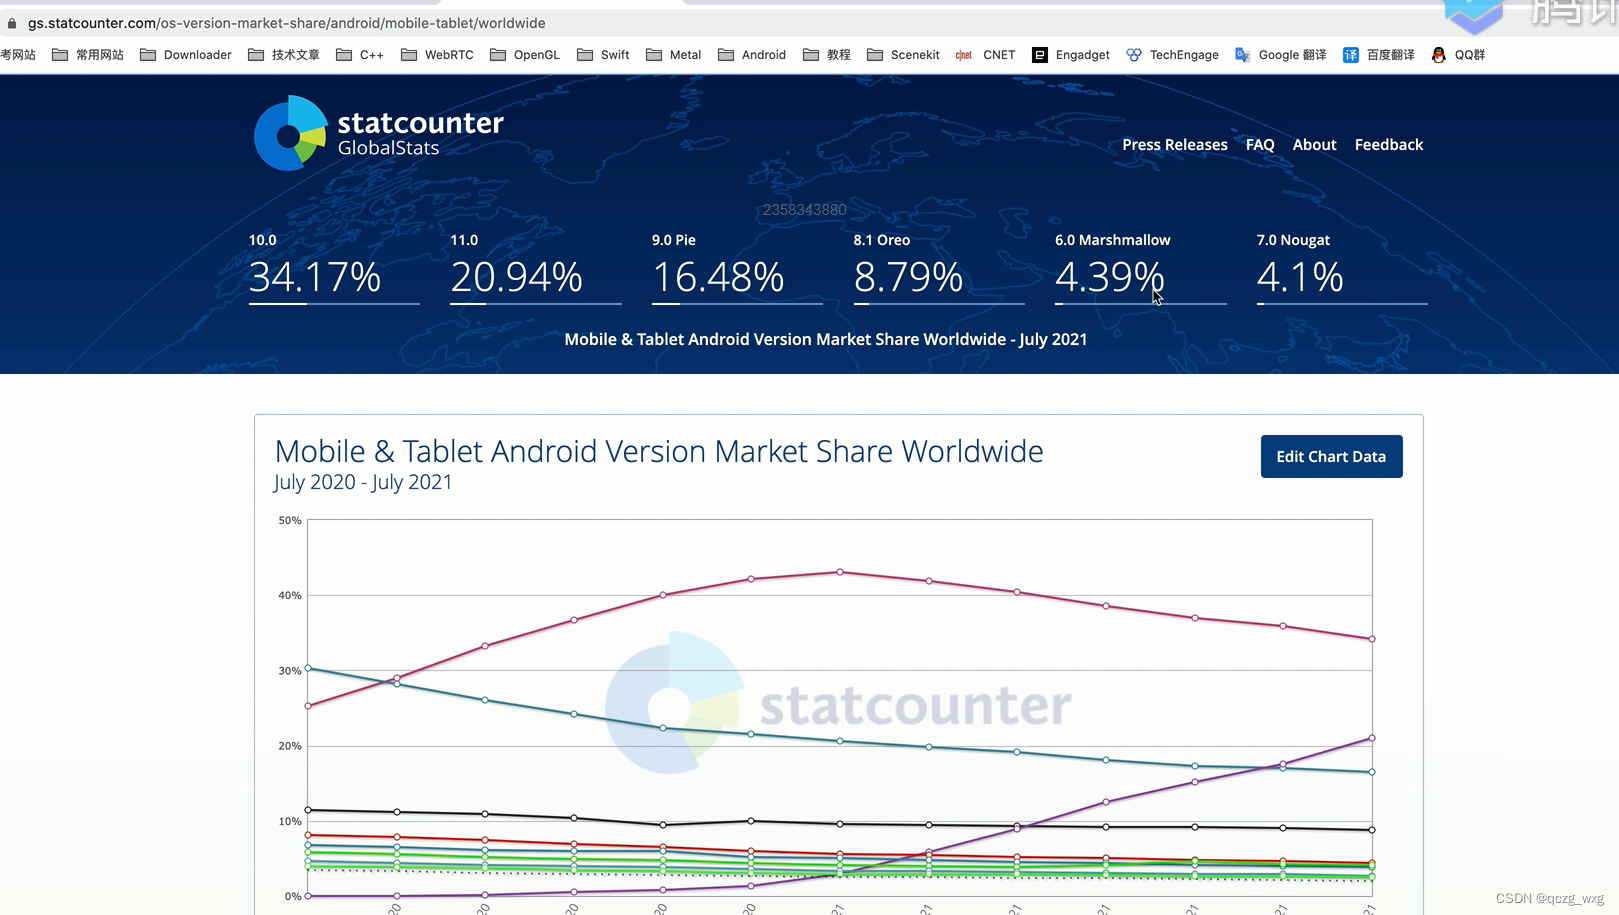Image resolution: width=1619 pixels, height=915 pixels.
Task: Open the Downloader bookmark folder
Action: click(x=186, y=55)
